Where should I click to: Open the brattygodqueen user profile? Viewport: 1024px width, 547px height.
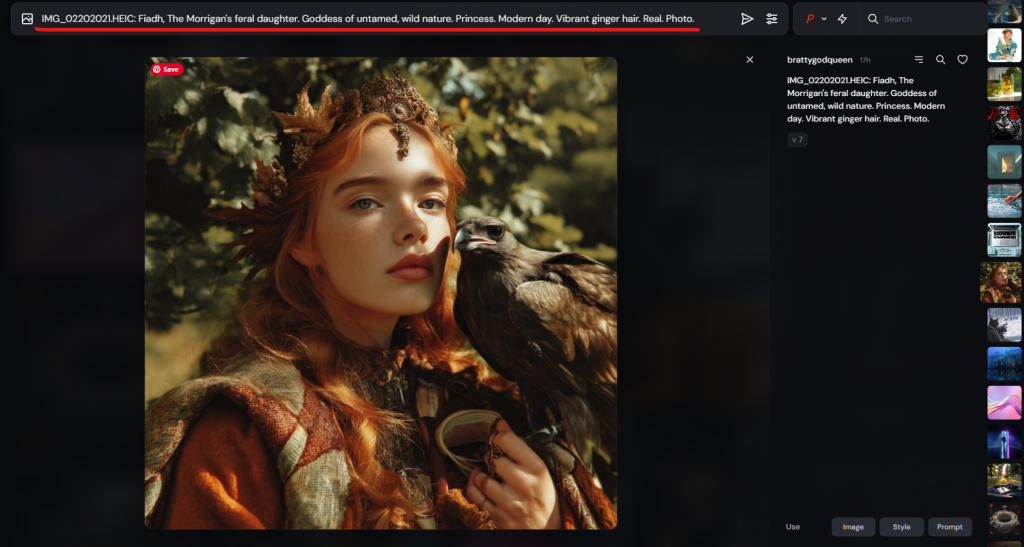tap(820, 59)
